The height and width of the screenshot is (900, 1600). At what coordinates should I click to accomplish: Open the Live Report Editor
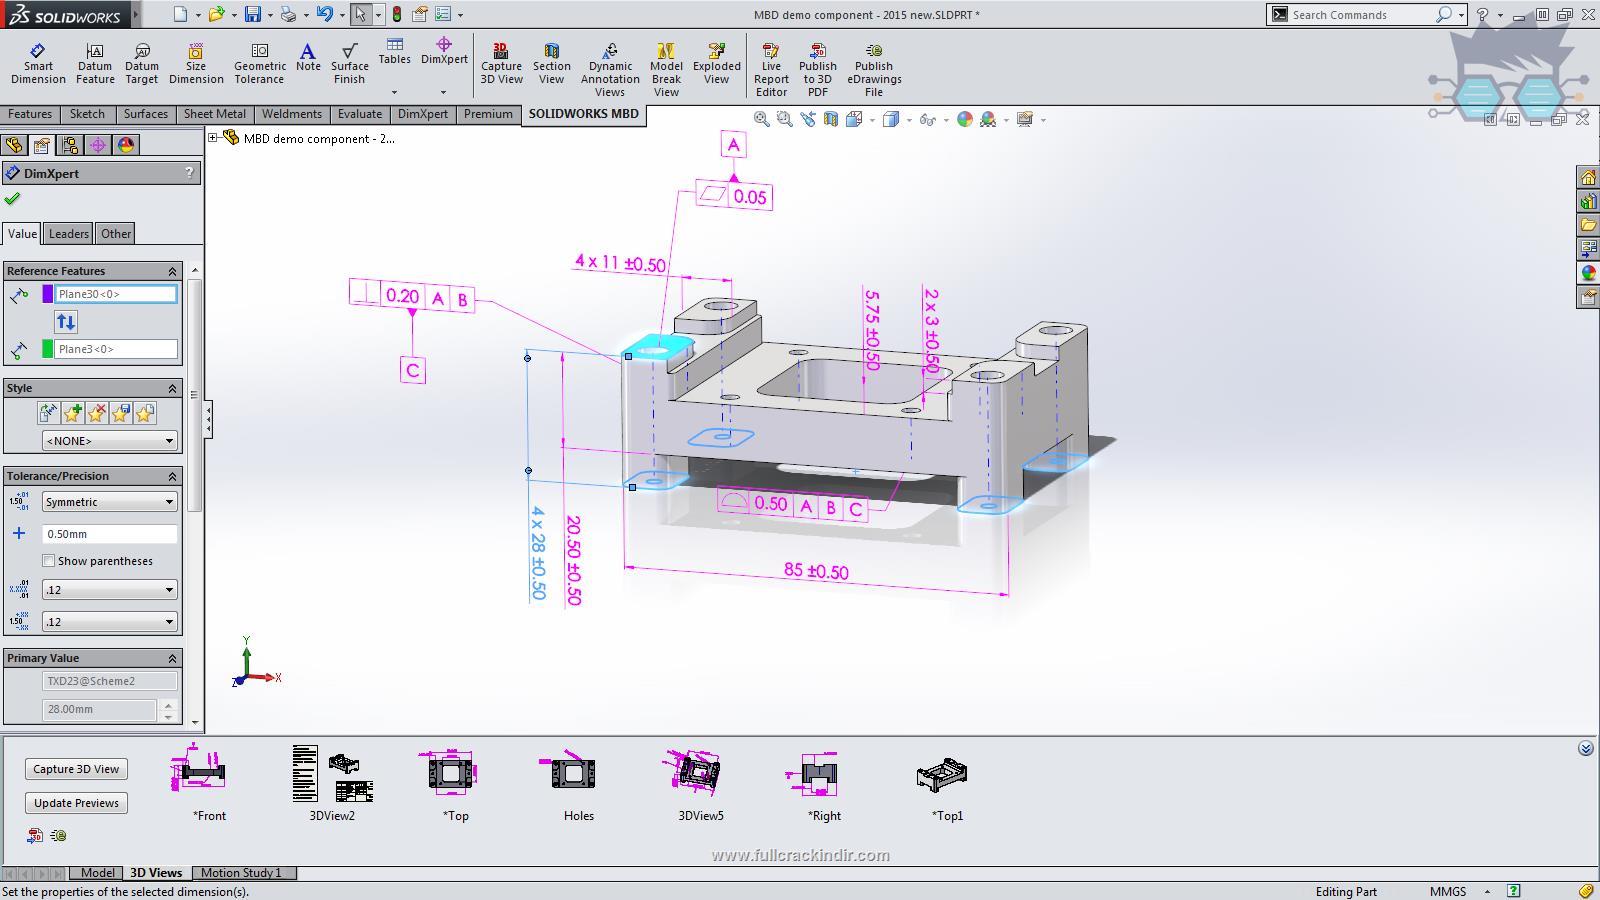[771, 70]
